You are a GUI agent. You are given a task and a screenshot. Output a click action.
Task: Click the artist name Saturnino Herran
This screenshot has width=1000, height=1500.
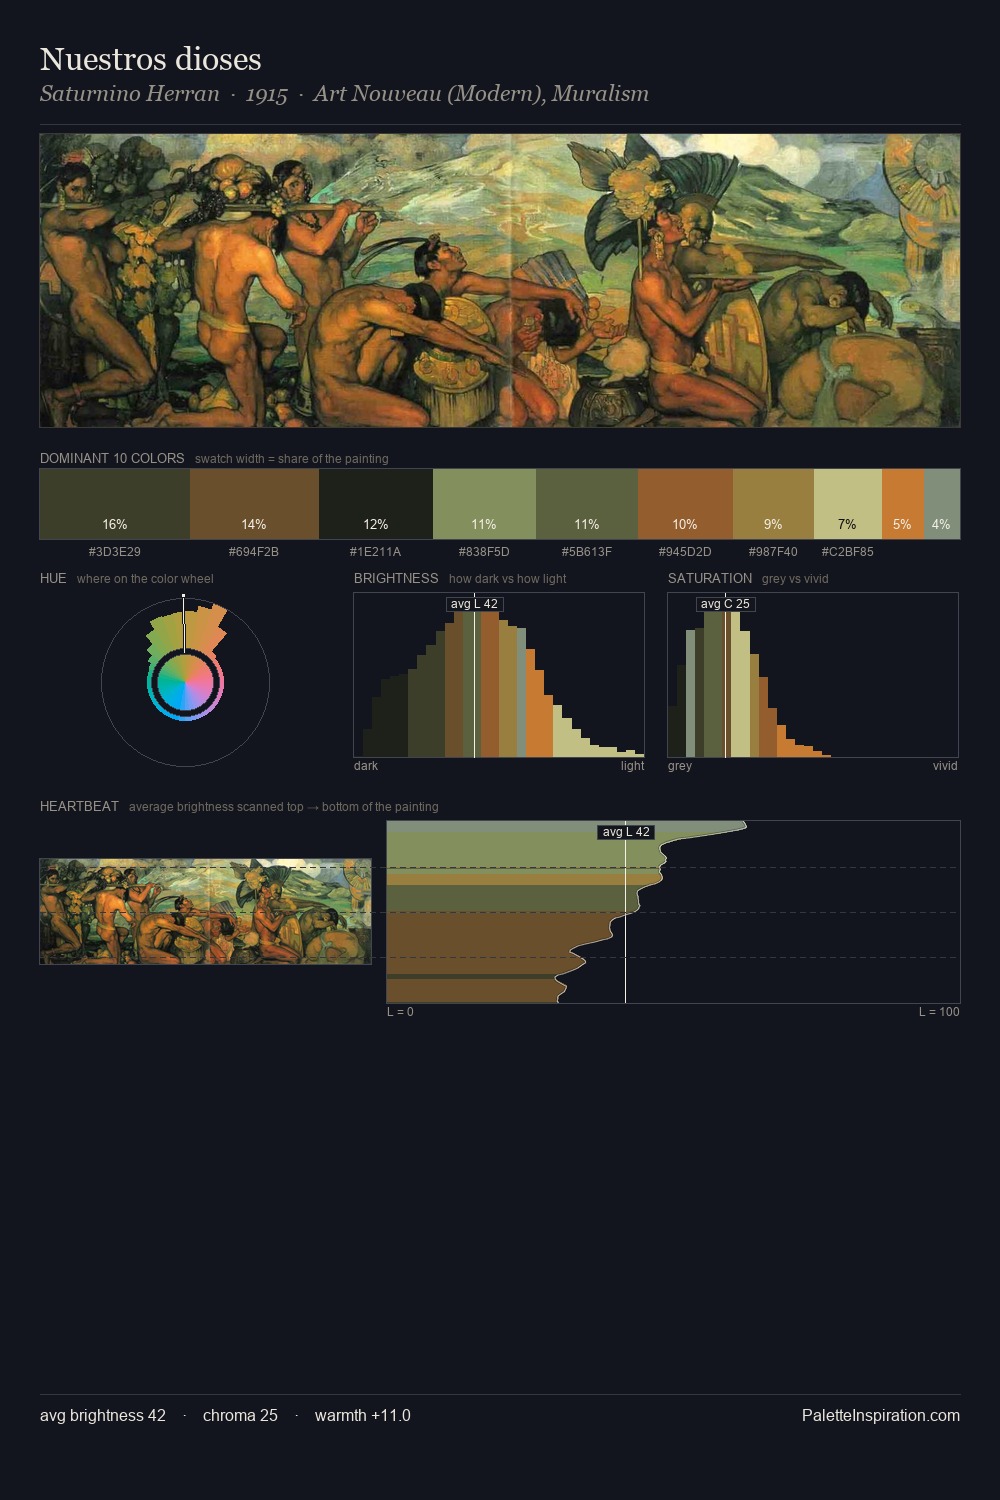point(130,94)
